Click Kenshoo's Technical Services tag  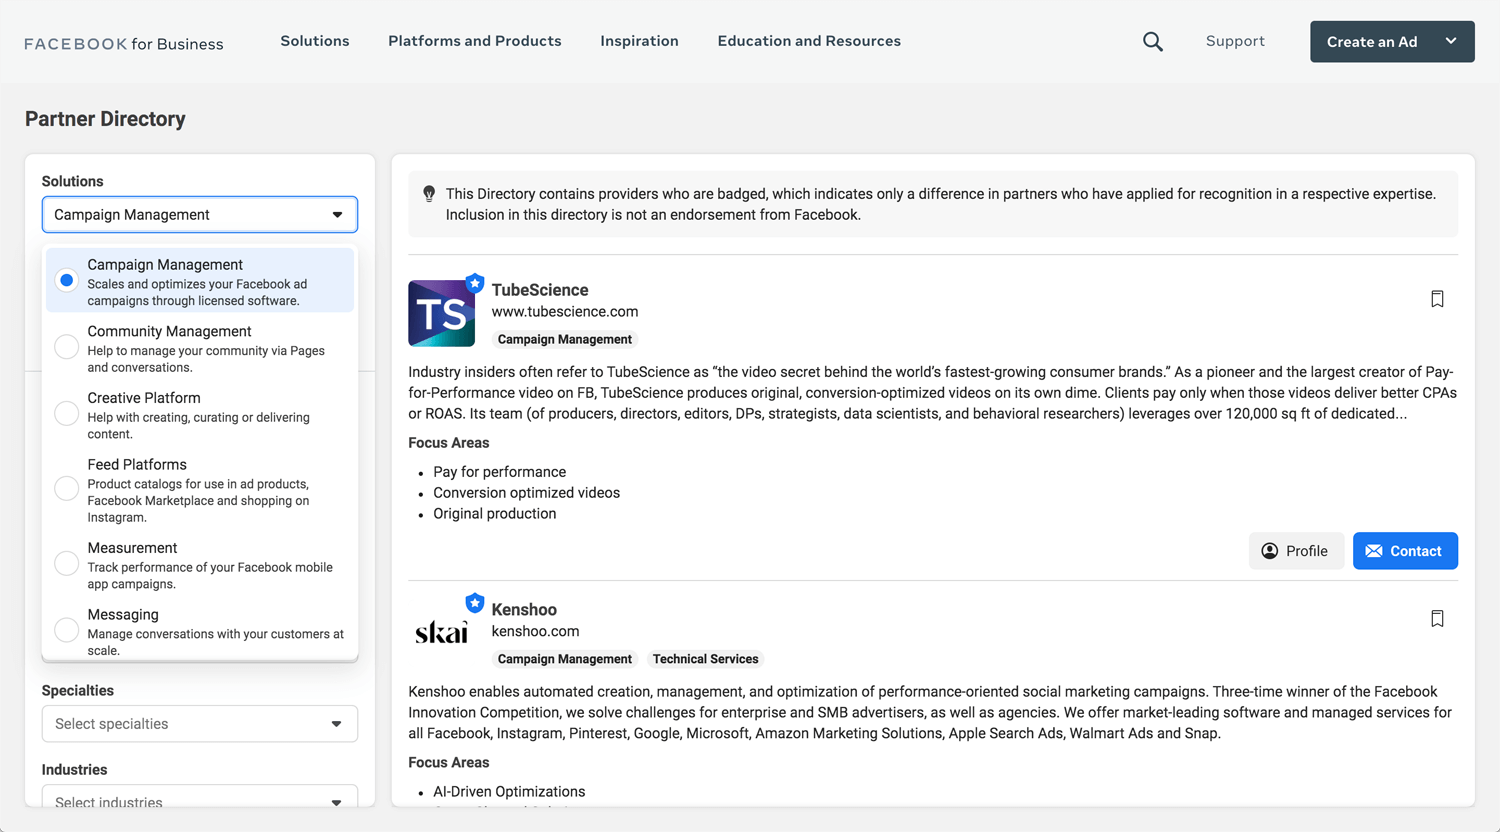pyautogui.click(x=706, y=659)
